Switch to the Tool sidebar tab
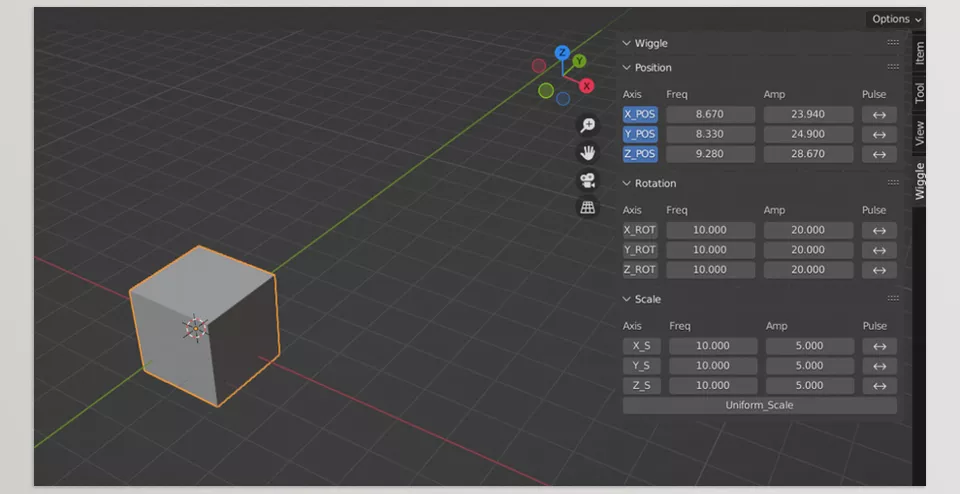 (x=919, y=92)
